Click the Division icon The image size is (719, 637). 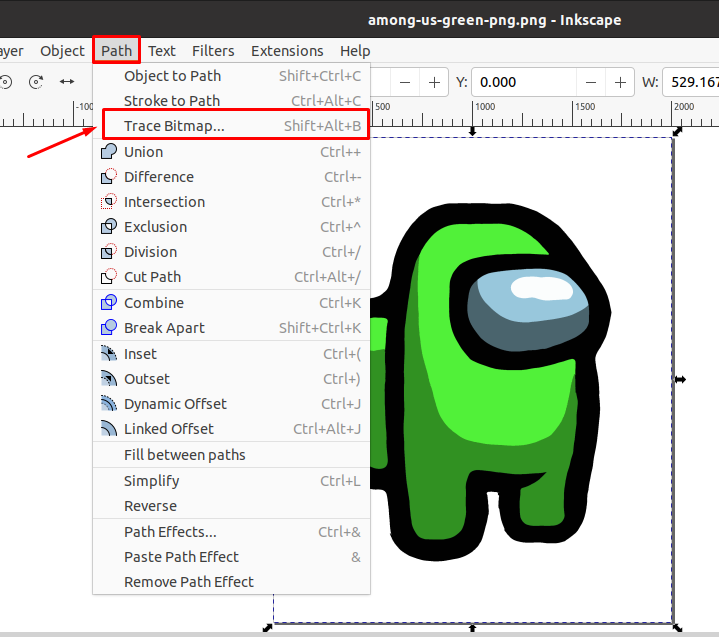[109, 251]
